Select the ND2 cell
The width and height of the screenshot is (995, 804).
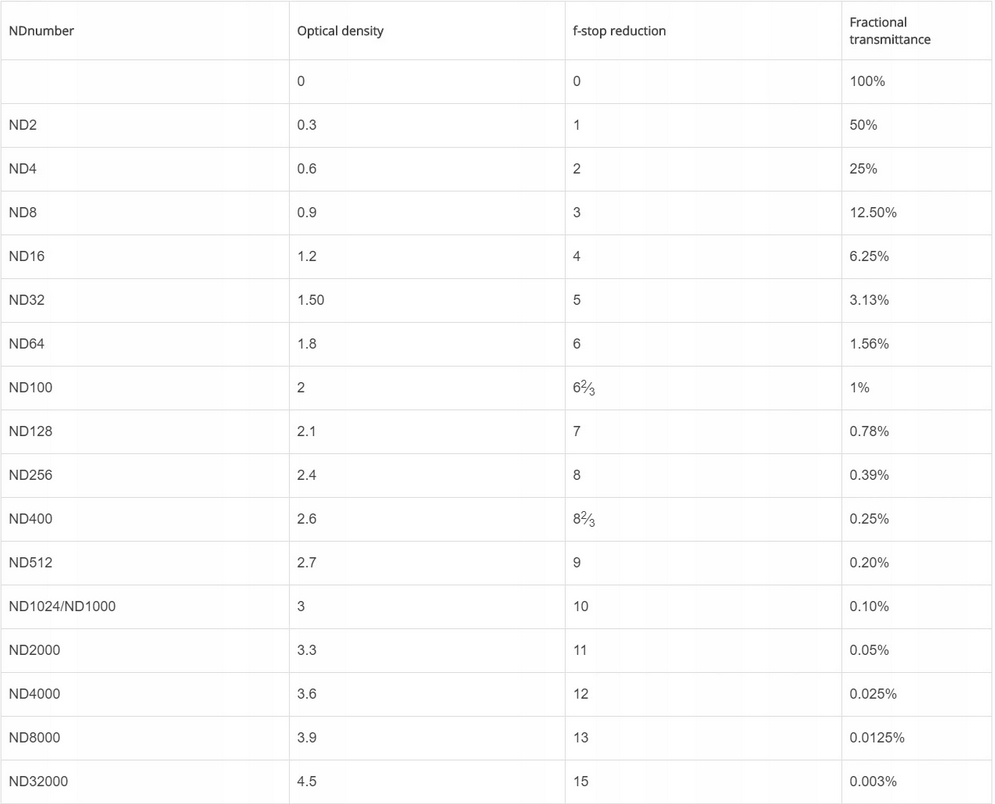(x=23, y=125)
